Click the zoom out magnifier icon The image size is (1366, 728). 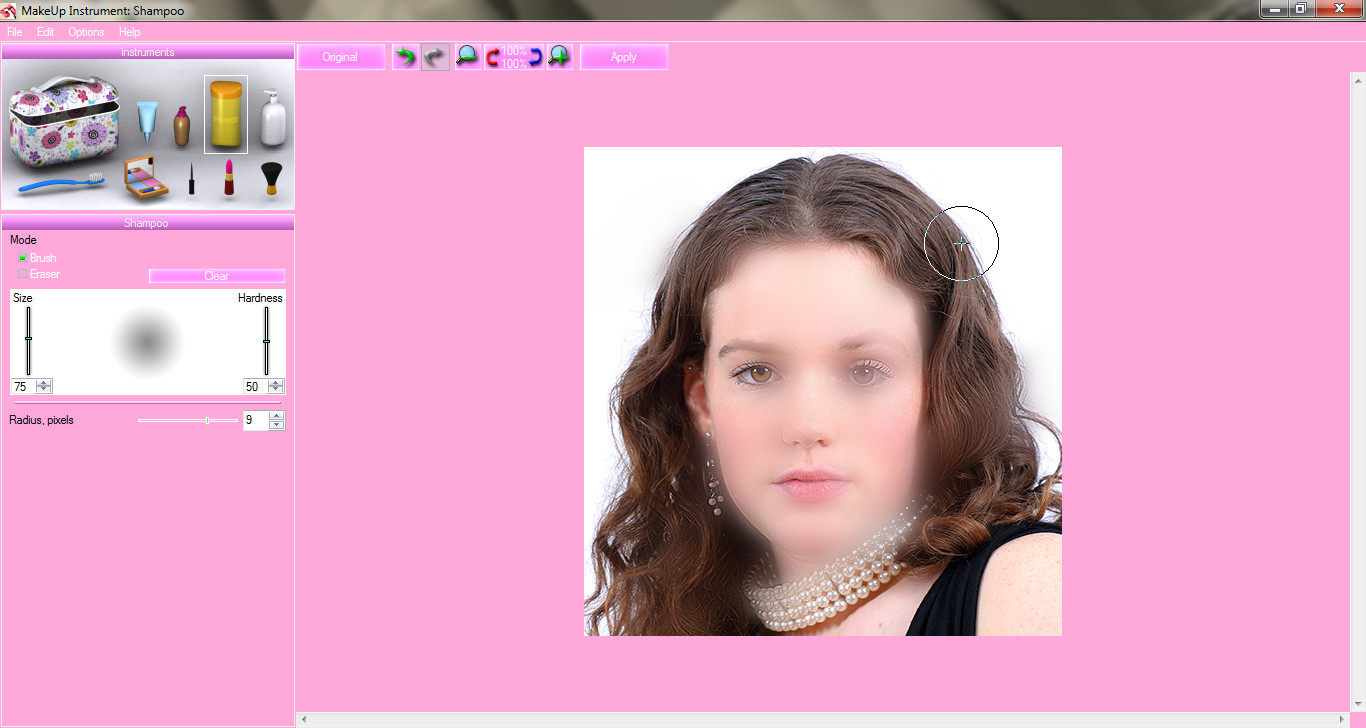[x=467, y=57]
